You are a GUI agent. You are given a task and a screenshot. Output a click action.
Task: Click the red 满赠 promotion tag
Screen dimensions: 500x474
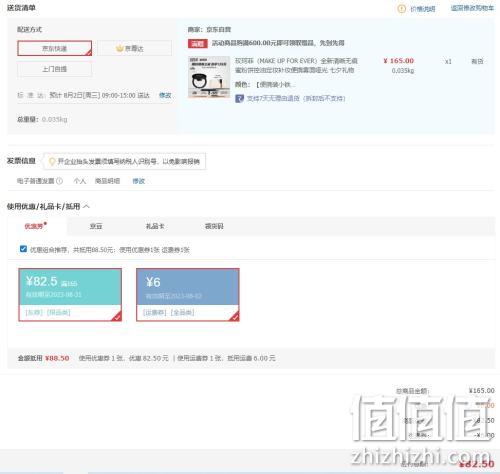[x=198, y=43]
